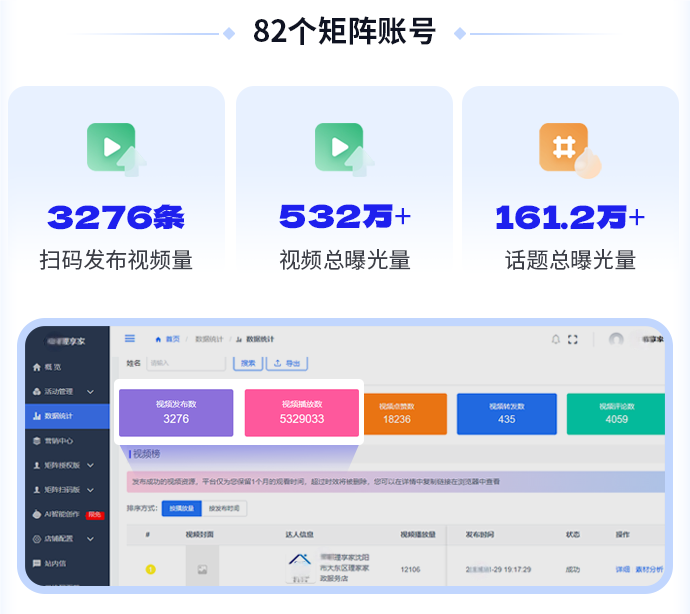Switch sorting to 按发布时间
The height and width of the screenshot is (614, 690).
(225, 509)
